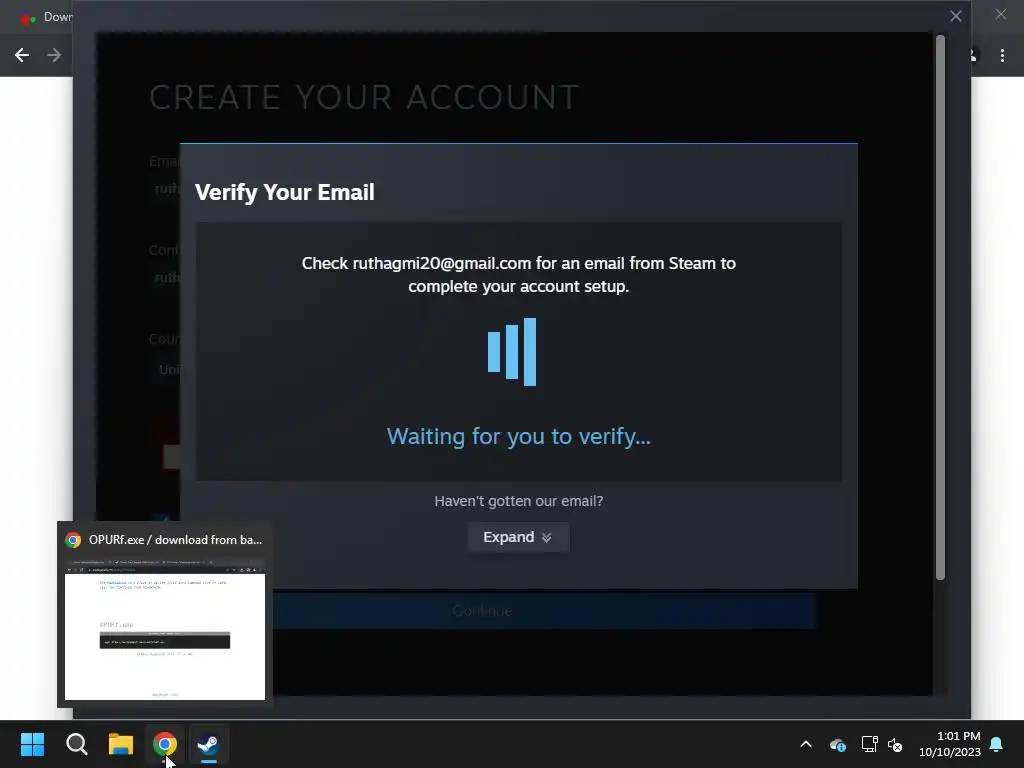Click the Chrome forward arrow button
The width and height of the screenshot is (1024, 768).
[54, 55]
